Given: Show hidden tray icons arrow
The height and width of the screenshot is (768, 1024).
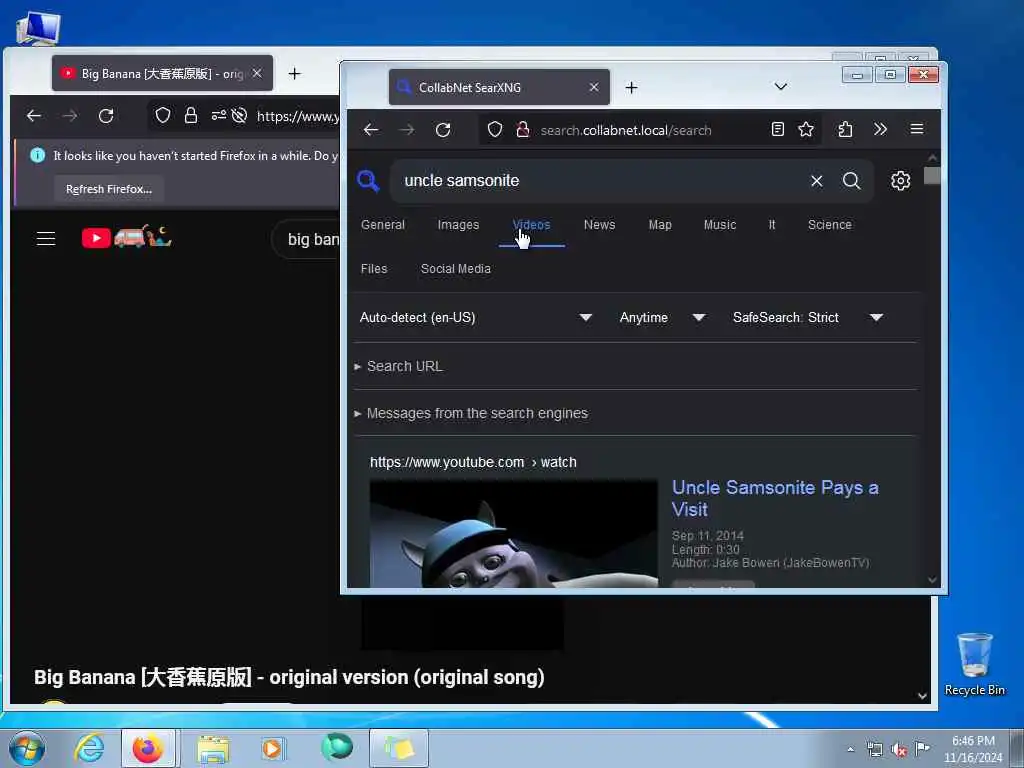Looking at the screenshot, I should (x=850, y=750).
